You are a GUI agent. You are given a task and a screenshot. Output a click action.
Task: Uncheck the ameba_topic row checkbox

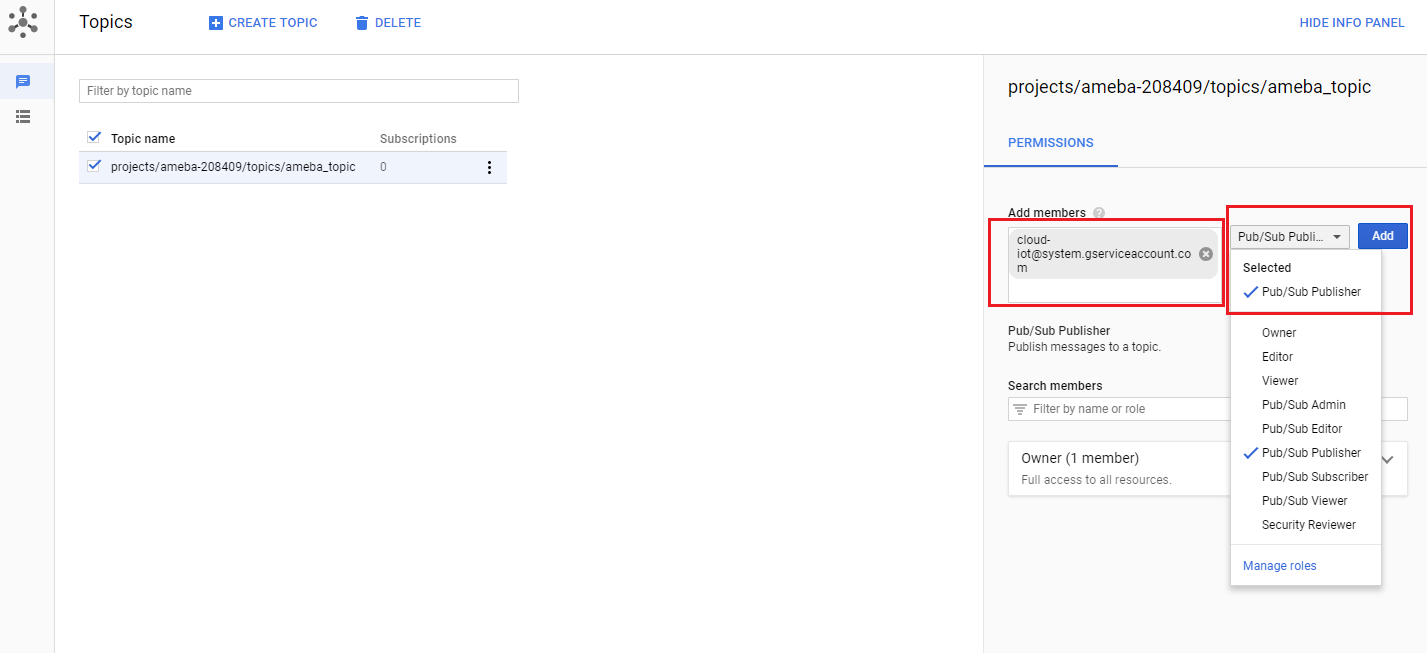pos(94,166)
